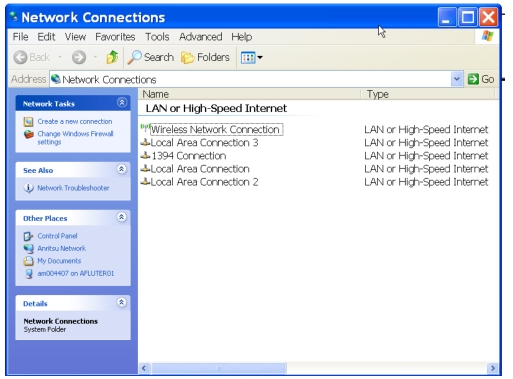Click Create a new connection link
The height and width of the screenshot is (379, 513).
click(x=75, y=122)
